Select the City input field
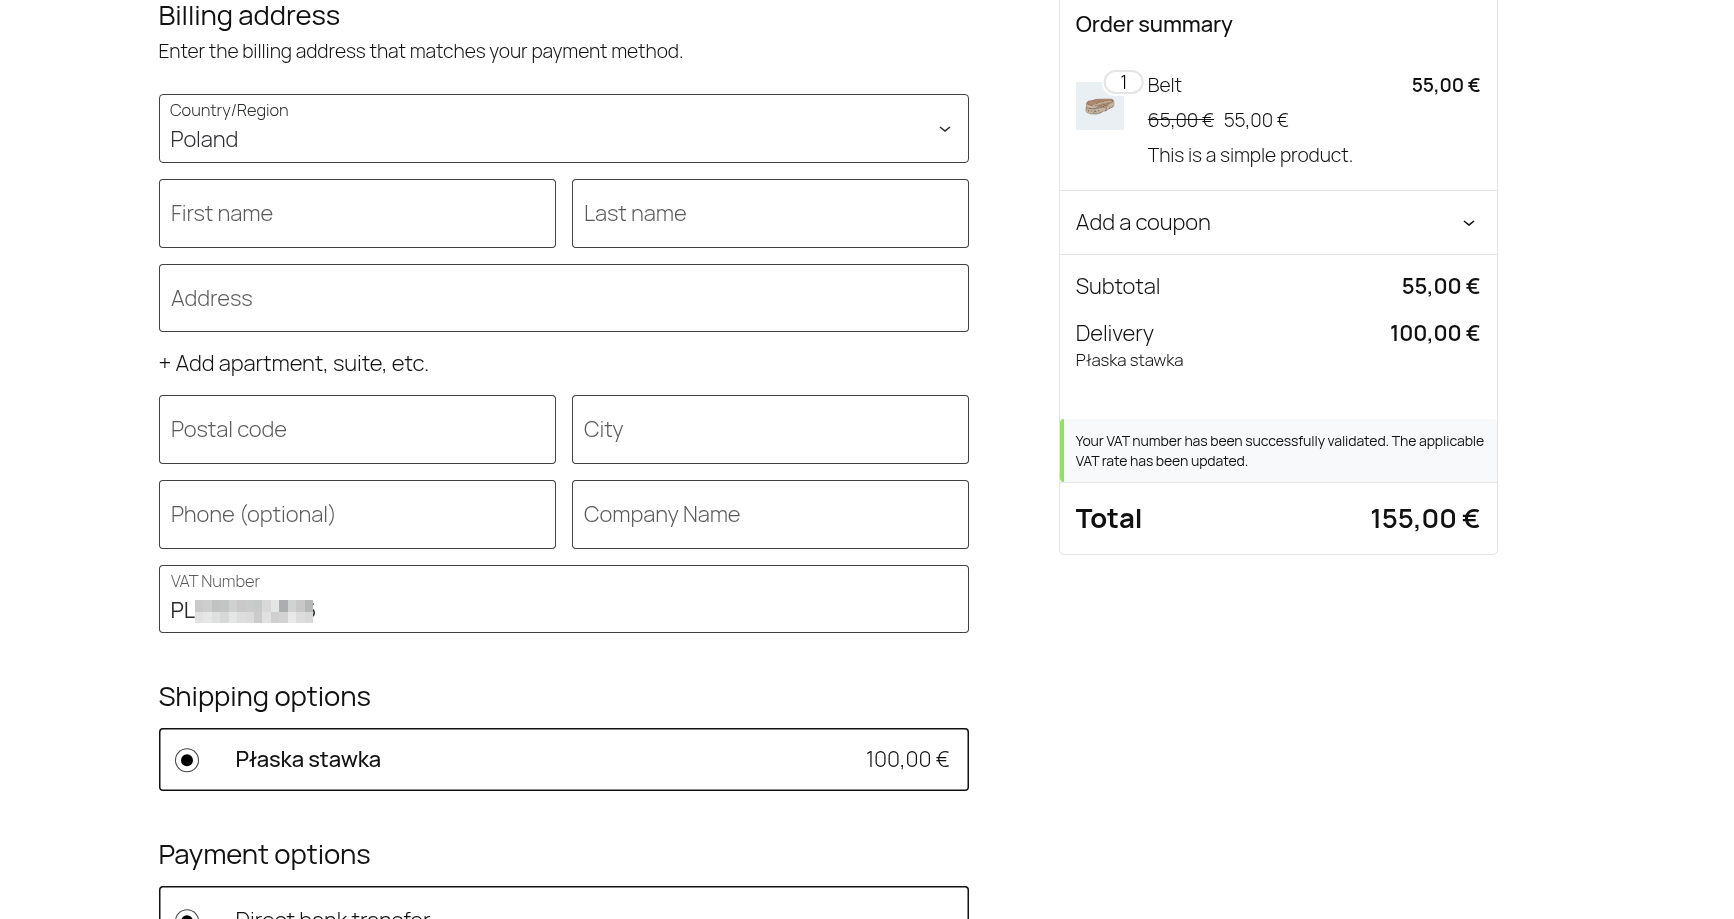 coord(769,429)
